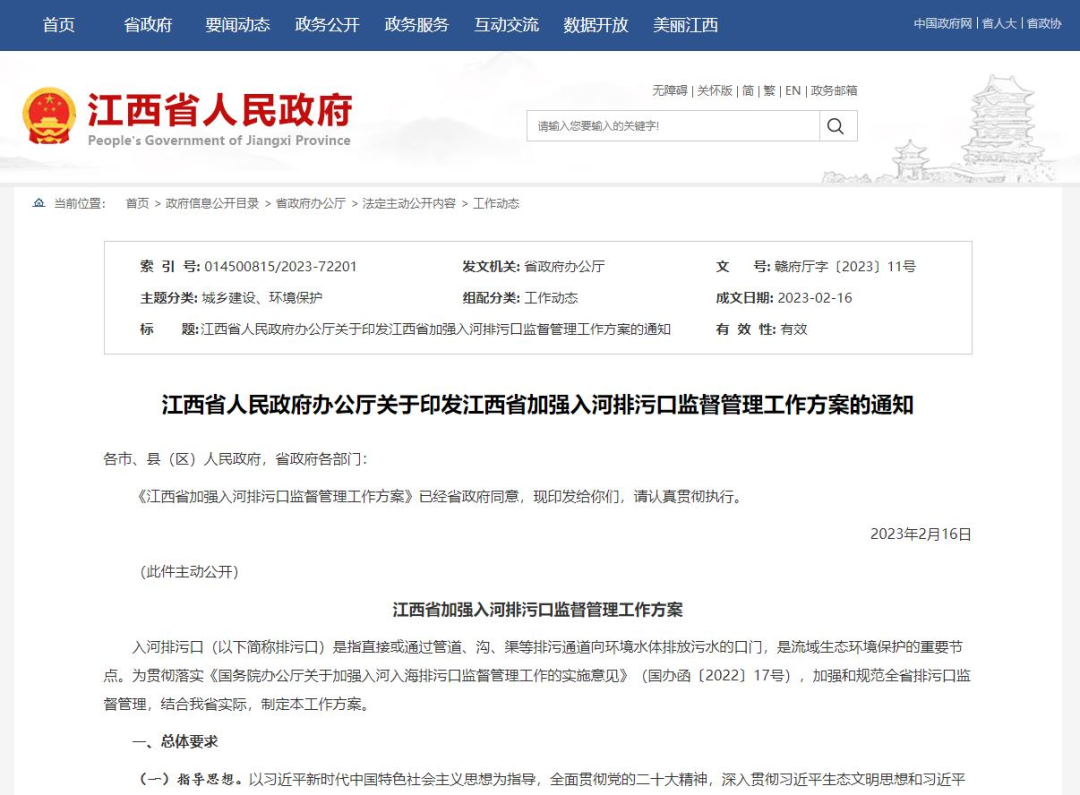Enable 无障碍 accessibility mode
Viewport: 1080px width, 795px height.
pyautogui.click(x=670, y=91)
